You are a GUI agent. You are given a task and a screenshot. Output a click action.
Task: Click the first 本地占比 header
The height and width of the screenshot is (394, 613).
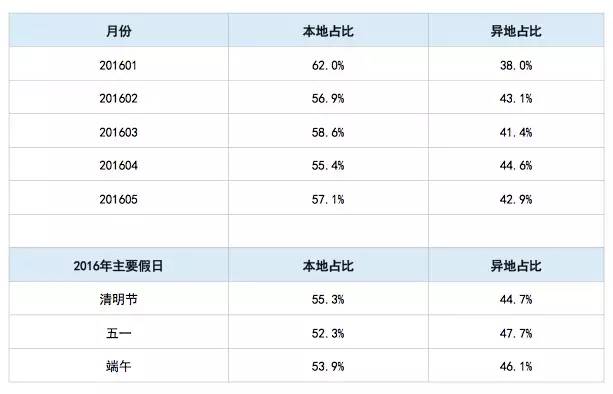click(x=328, y=31)
